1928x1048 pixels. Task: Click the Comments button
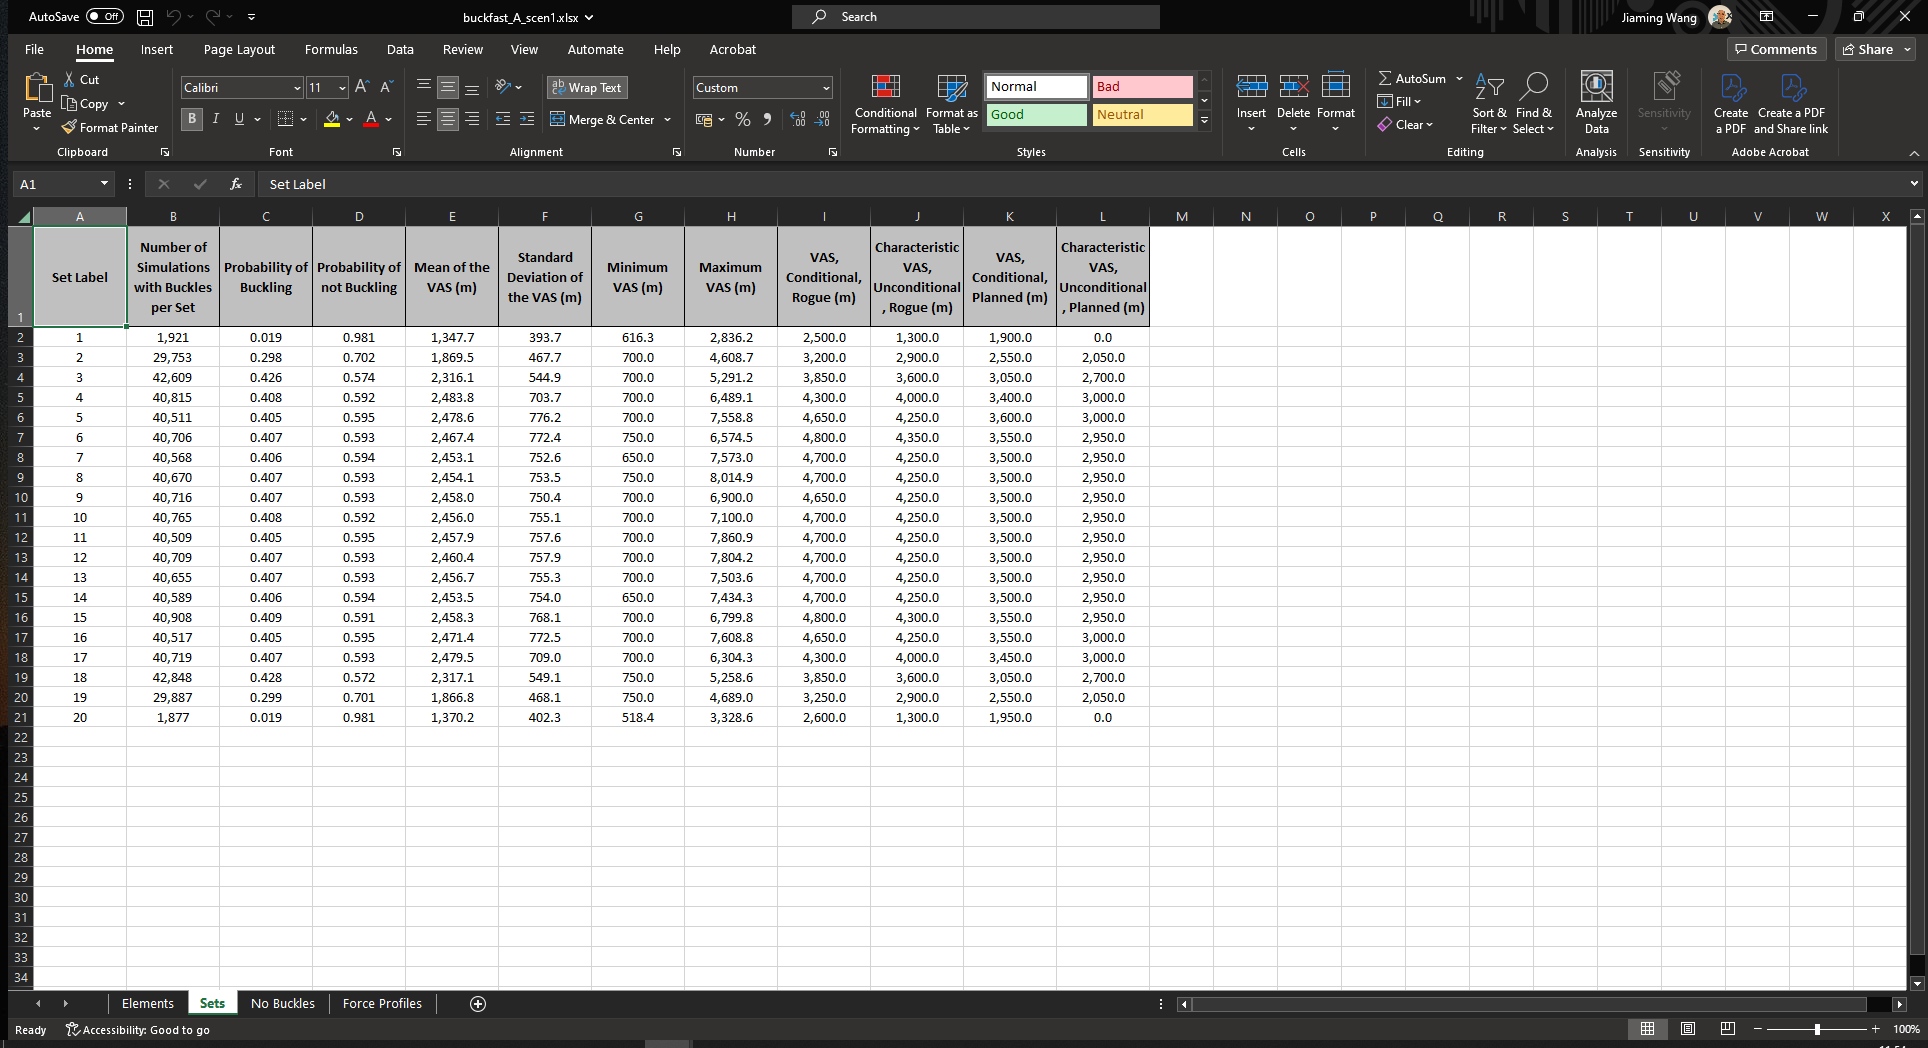pos(1776,49)
